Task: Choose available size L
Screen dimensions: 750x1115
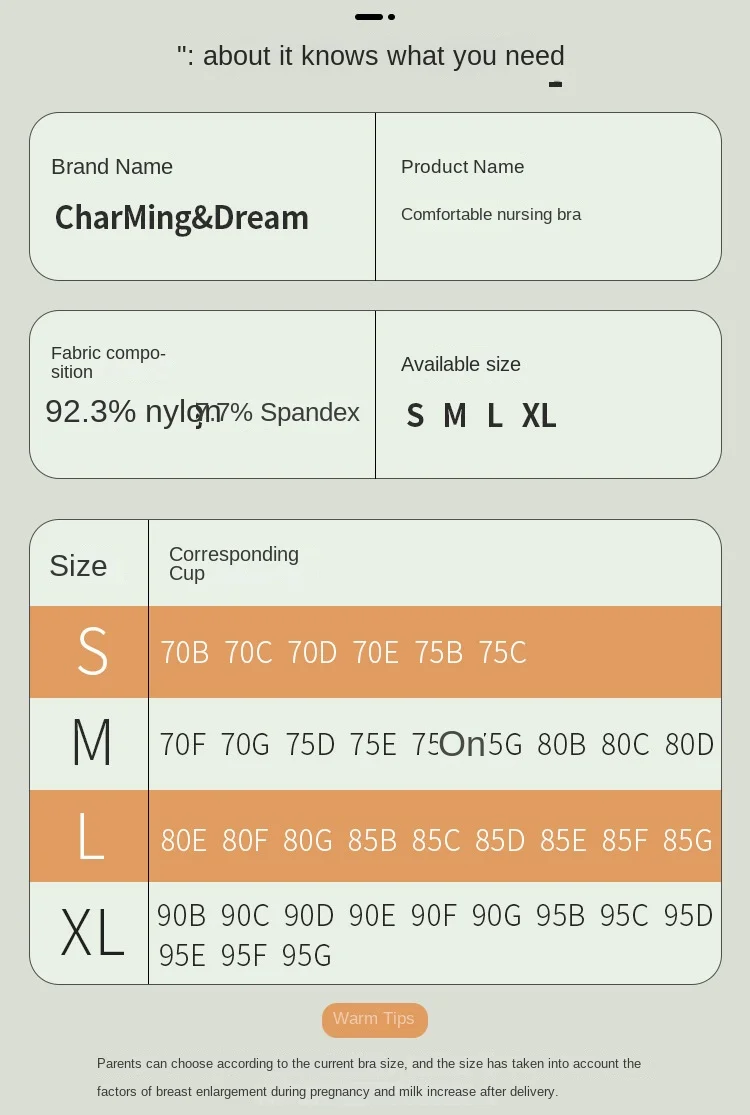Action: 495,415
